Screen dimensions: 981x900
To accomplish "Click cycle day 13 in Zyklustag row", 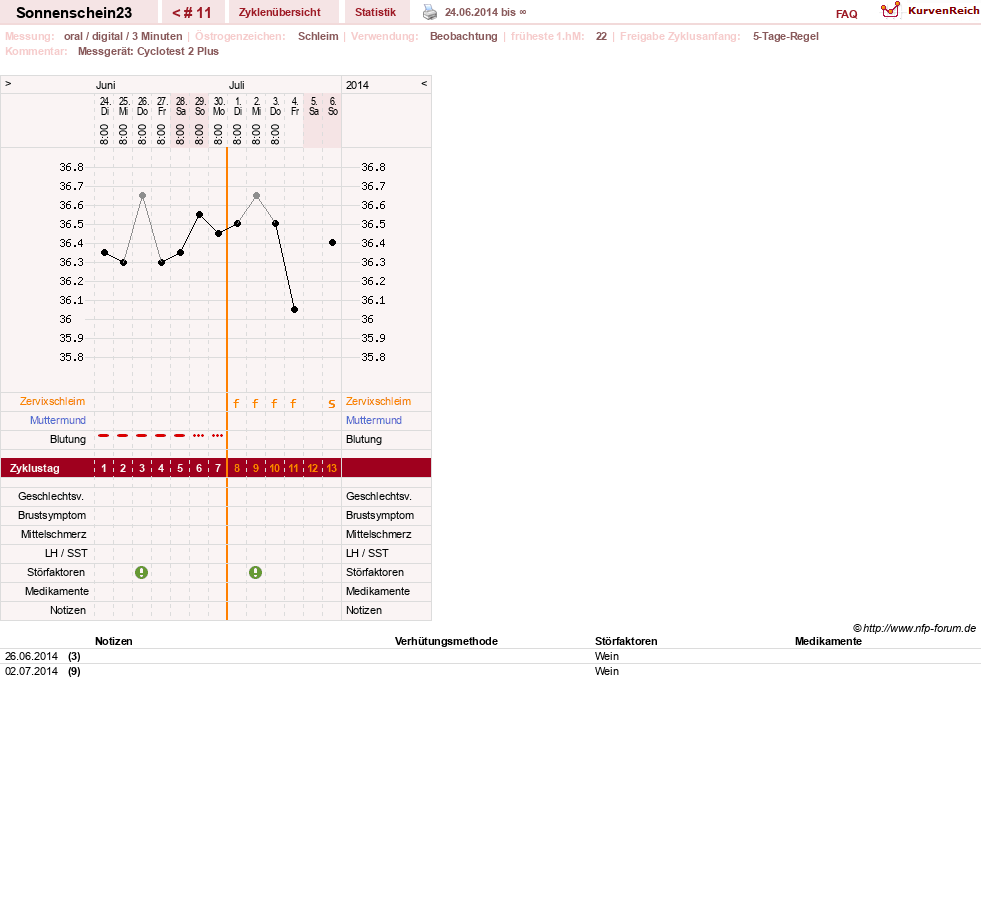I will [x=332, y=468].
